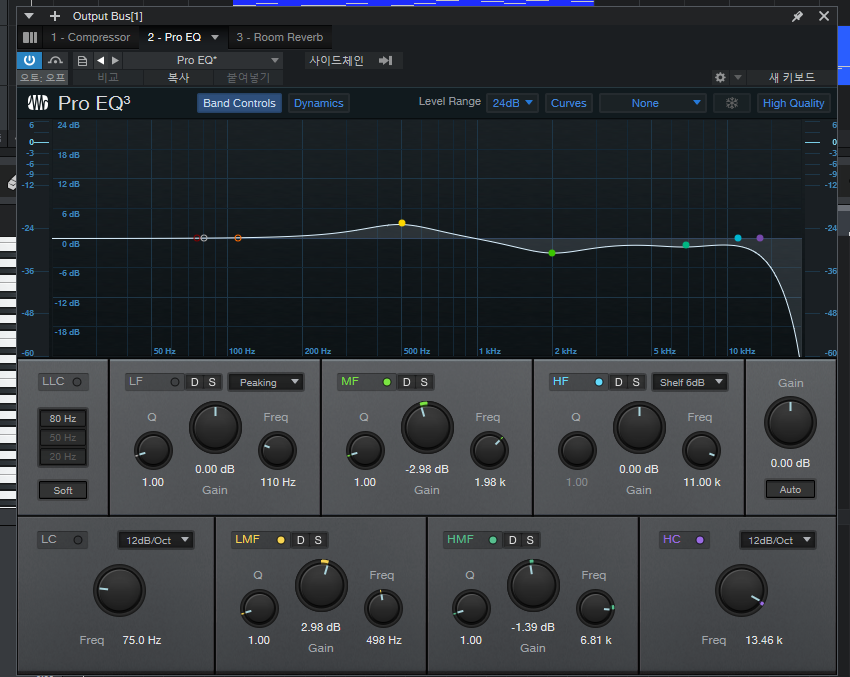Click the 복사 copy button
Screen dimensions: 850x677
(178, 78)
